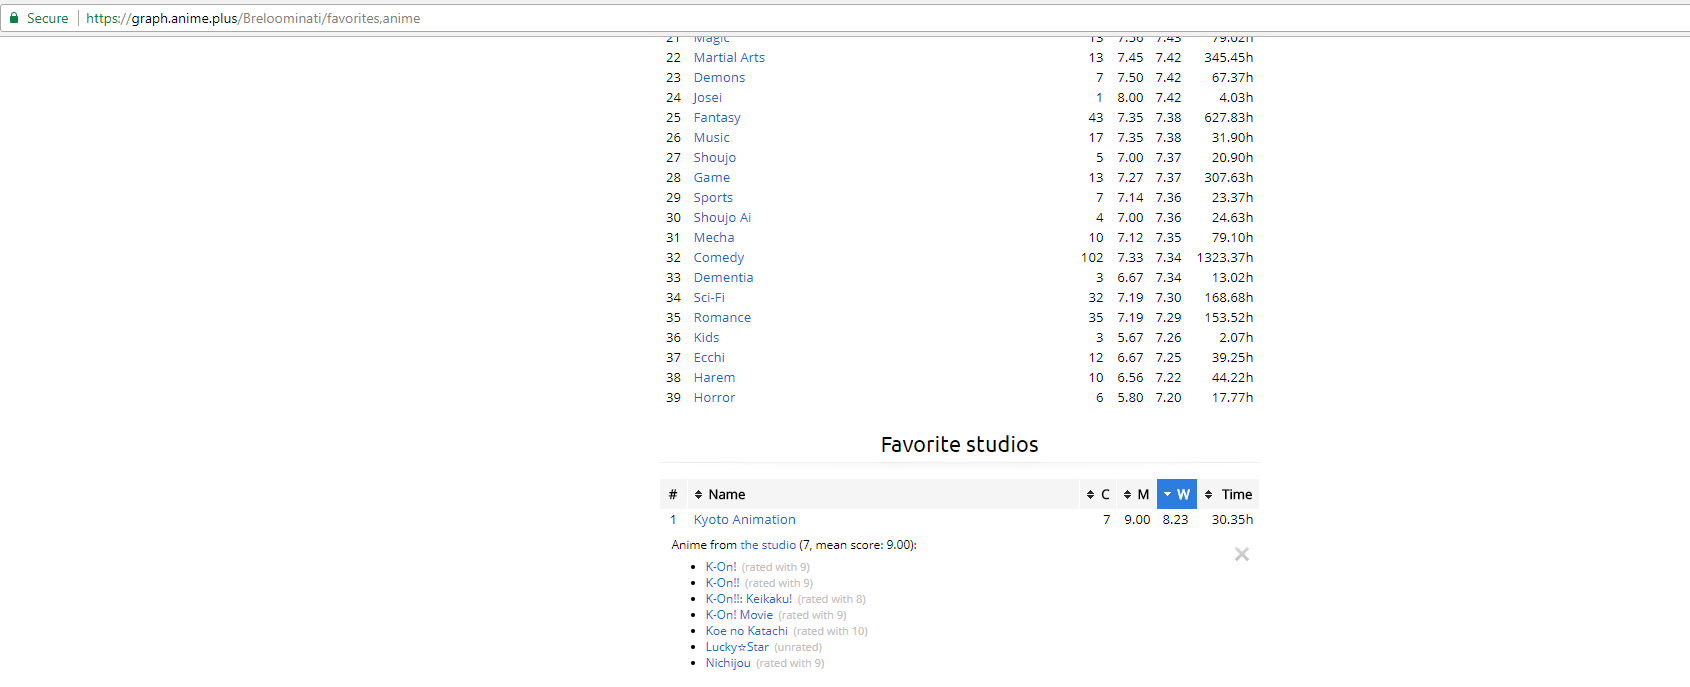Open Nichijou anime link
This screenshot has height=687, width=1690.
[727, 663]
